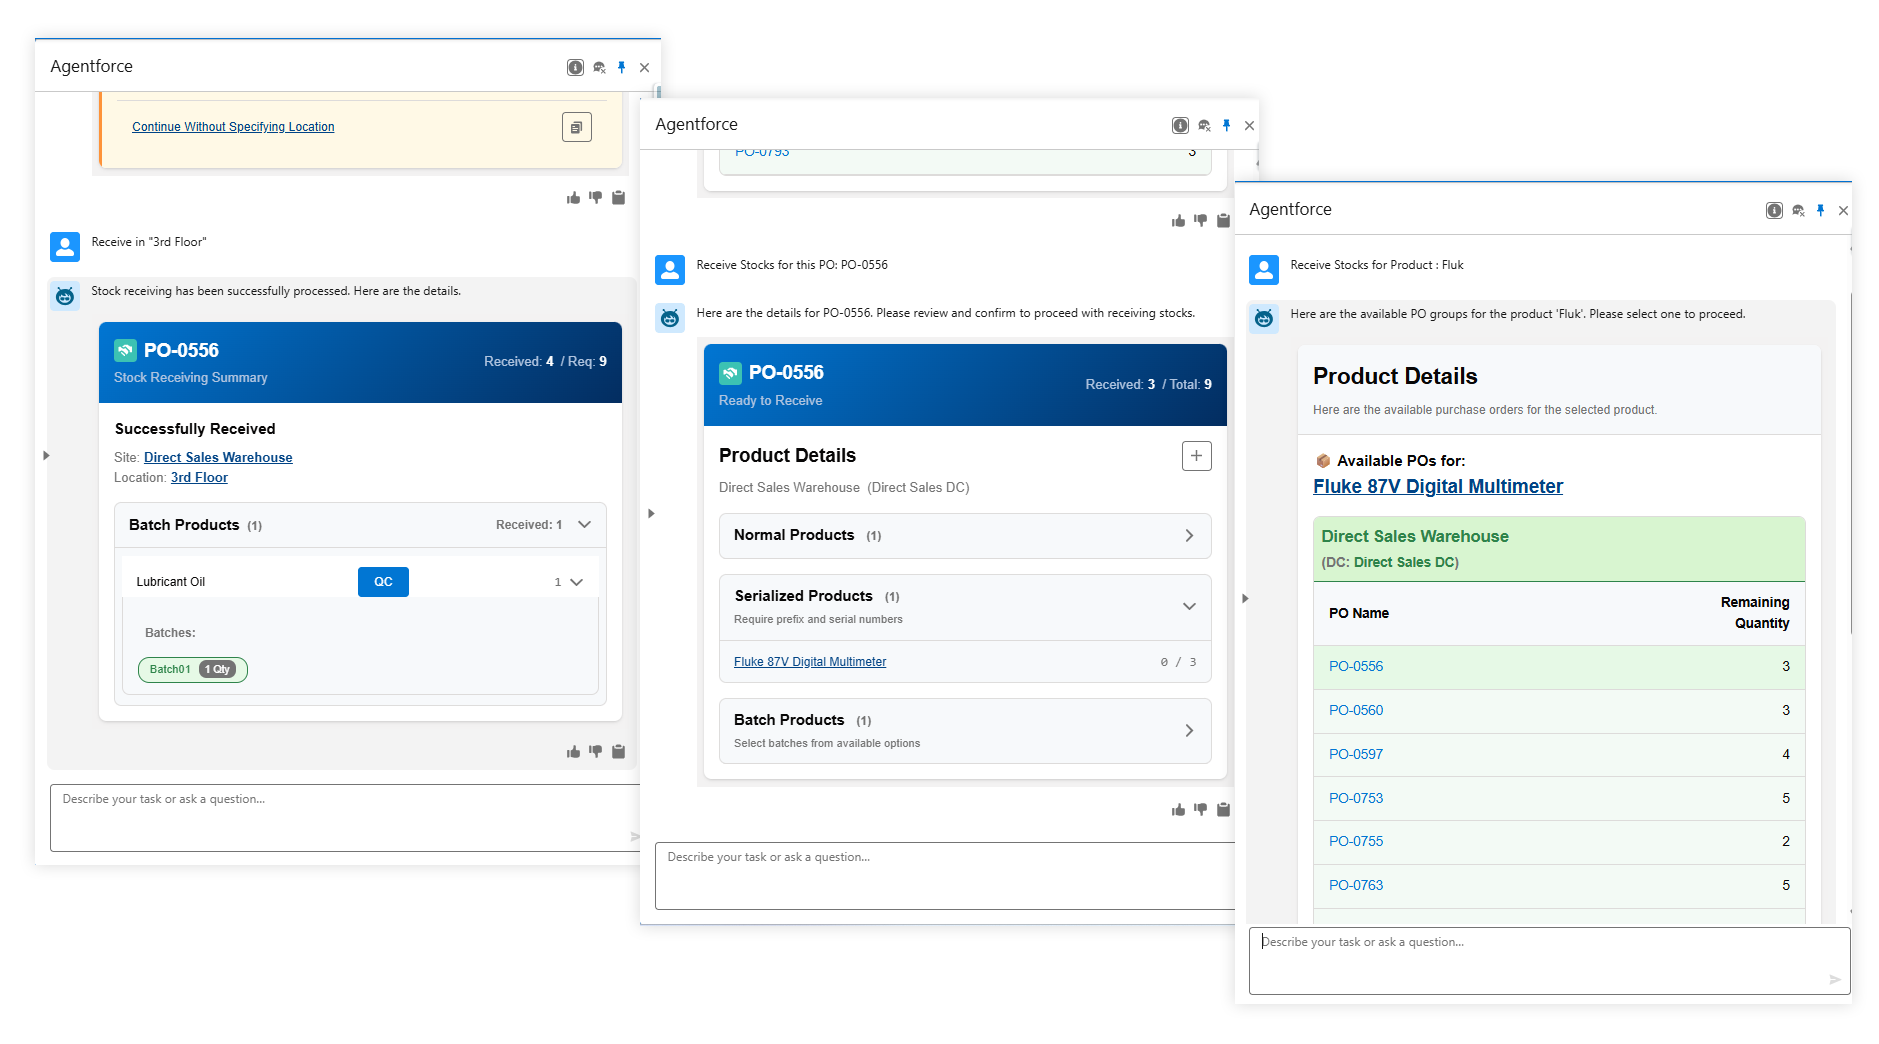
Task: Click side arrow on middle panel edge
Action: (x=651, y=514)
